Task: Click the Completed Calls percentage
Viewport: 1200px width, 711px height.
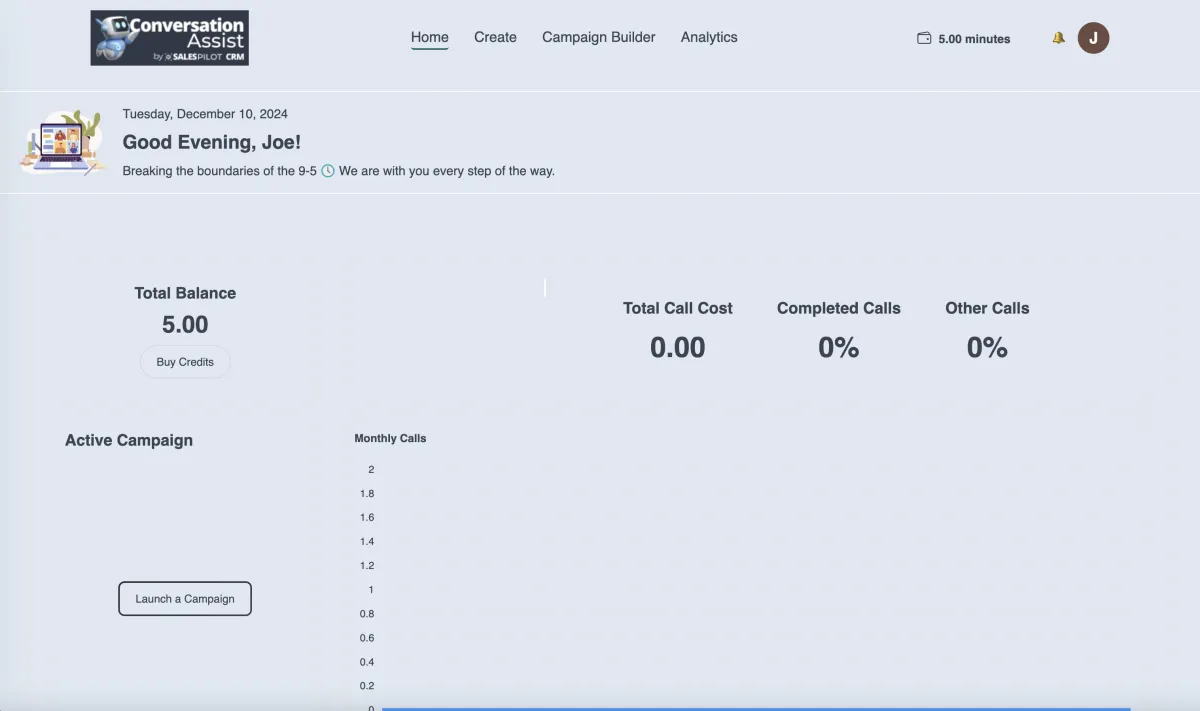Action: pyautogui.click(x=839, y=347)
